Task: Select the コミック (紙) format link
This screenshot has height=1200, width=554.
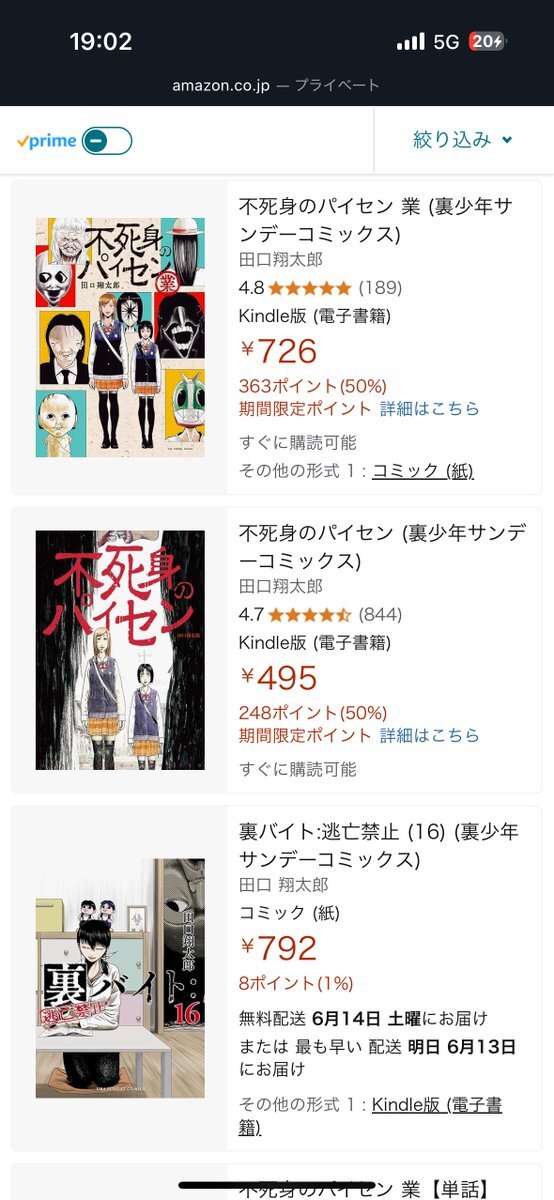Action: point(423,470)
